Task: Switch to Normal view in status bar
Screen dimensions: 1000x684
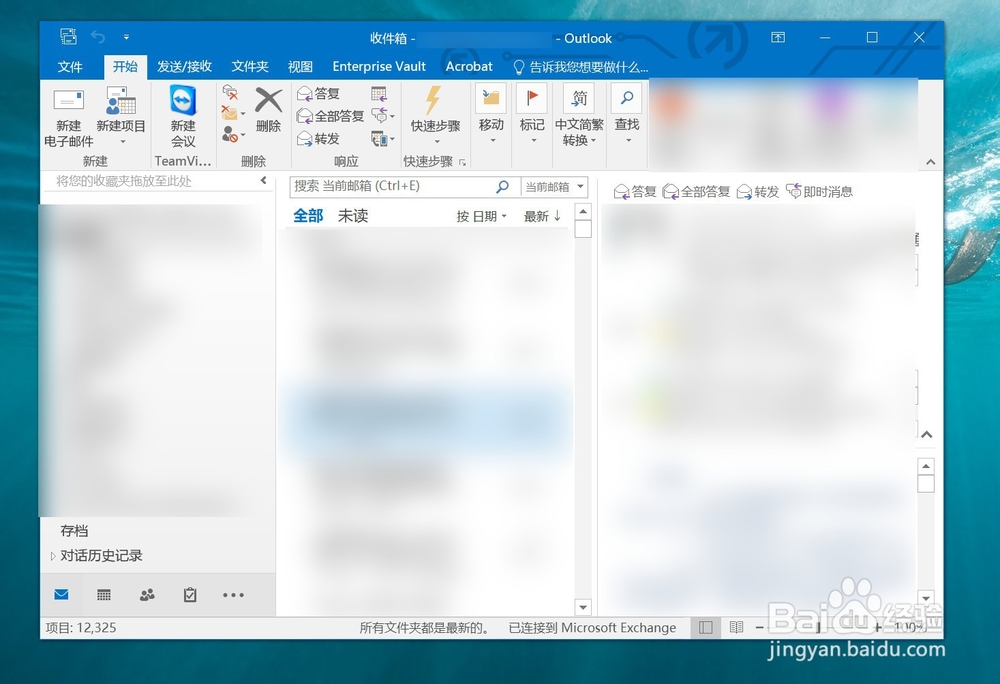Action: 705,627
